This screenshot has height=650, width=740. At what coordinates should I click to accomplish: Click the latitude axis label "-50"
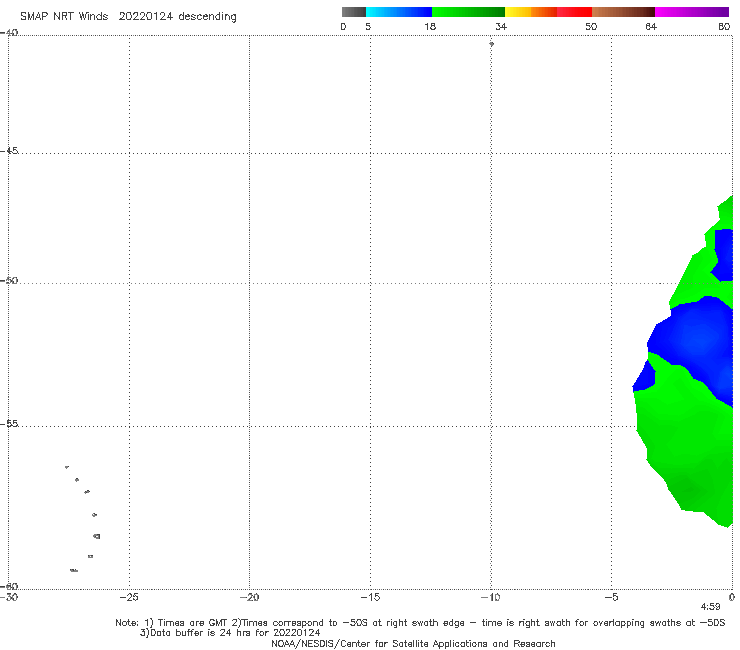point(9,280)
